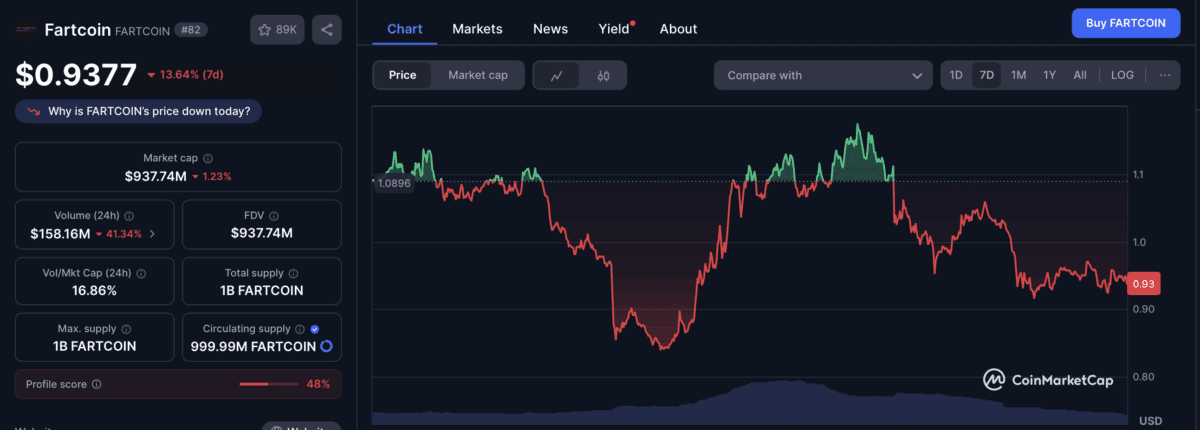Open the chart more options ellipsis

(1164, 75)
